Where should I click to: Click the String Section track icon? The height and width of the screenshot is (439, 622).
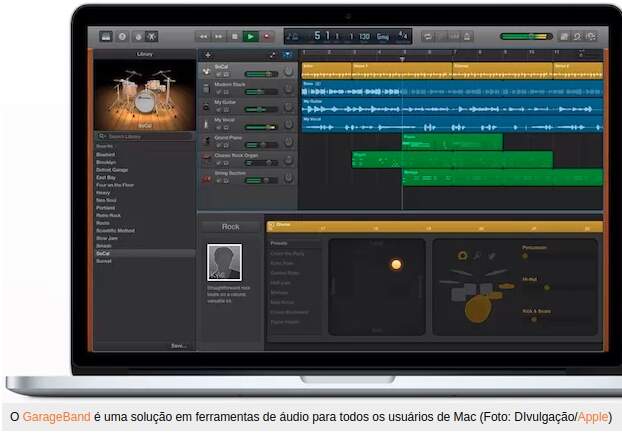pyautogui.click(x=206, y=176)
